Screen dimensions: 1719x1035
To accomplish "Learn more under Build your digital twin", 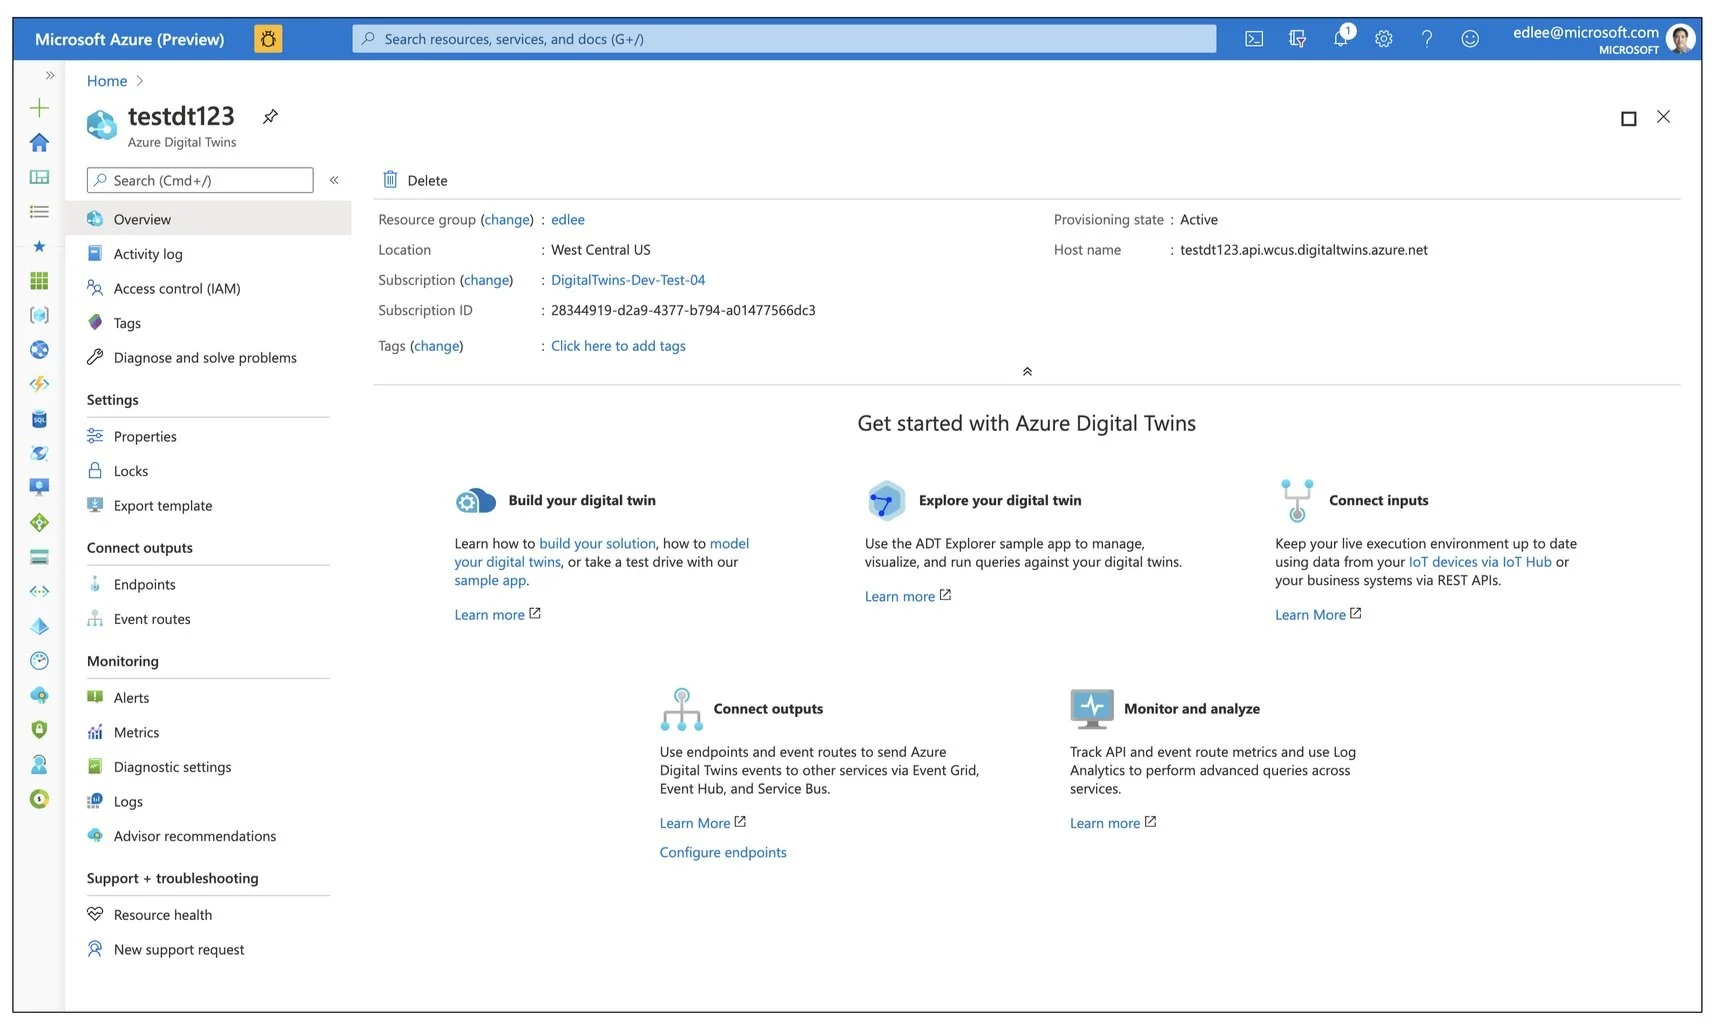I will pos(497,615).
